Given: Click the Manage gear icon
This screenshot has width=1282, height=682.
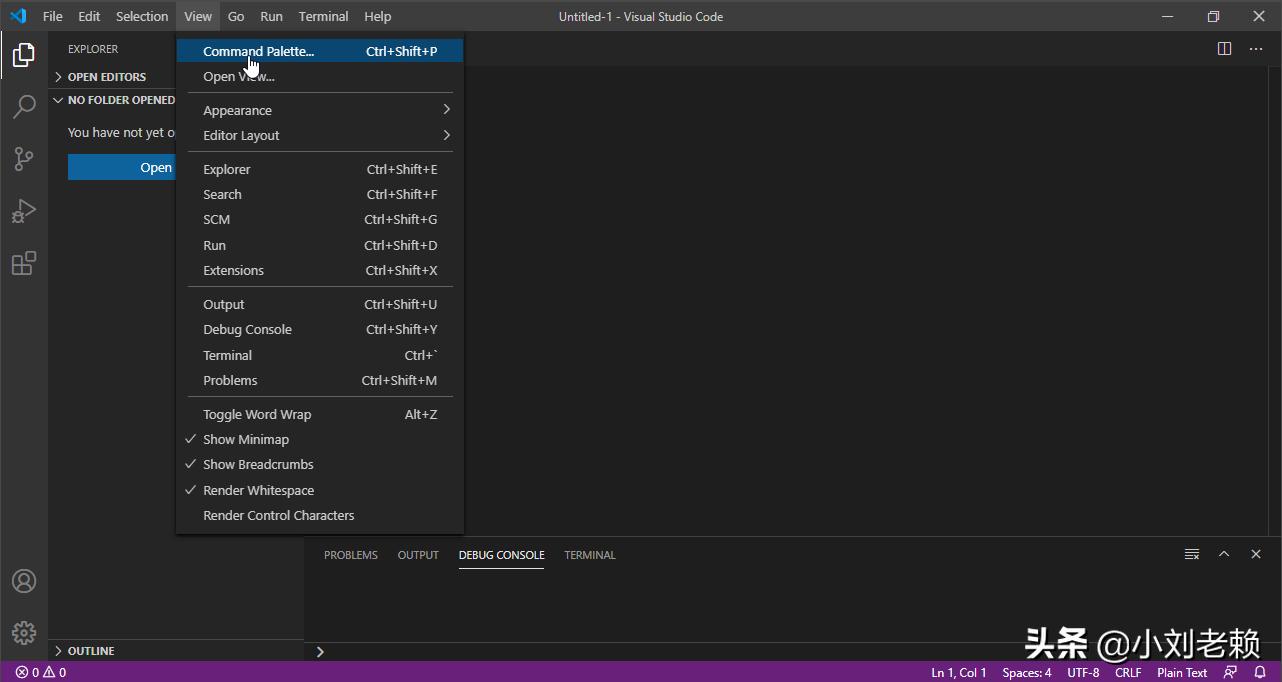Looking at the screenshot, I should (23, 632).
